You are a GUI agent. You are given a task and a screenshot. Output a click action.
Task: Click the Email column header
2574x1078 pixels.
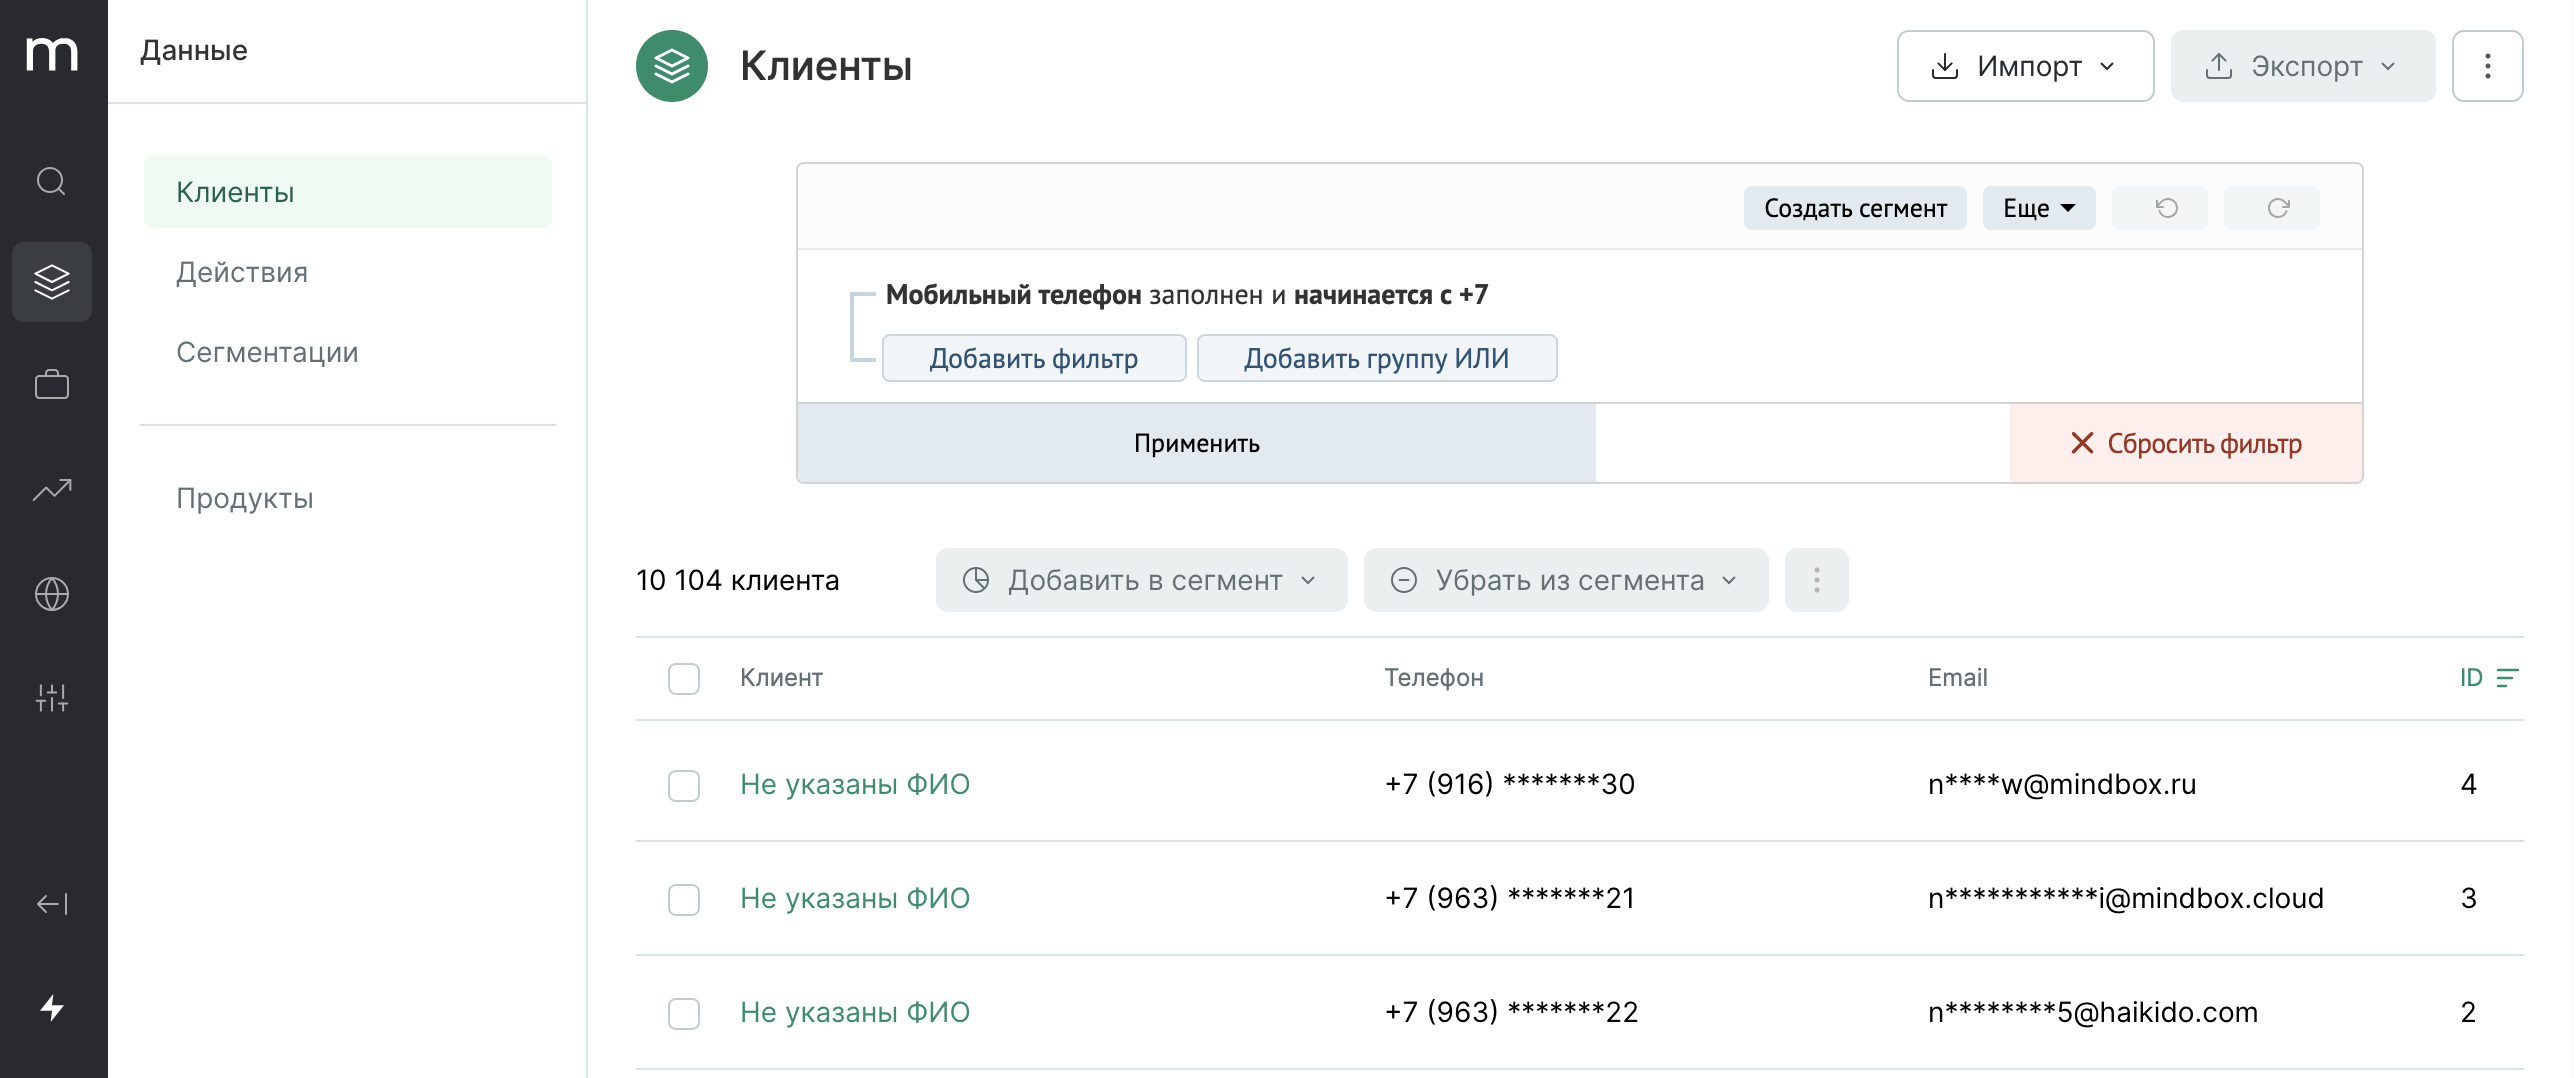[1957, 678]
